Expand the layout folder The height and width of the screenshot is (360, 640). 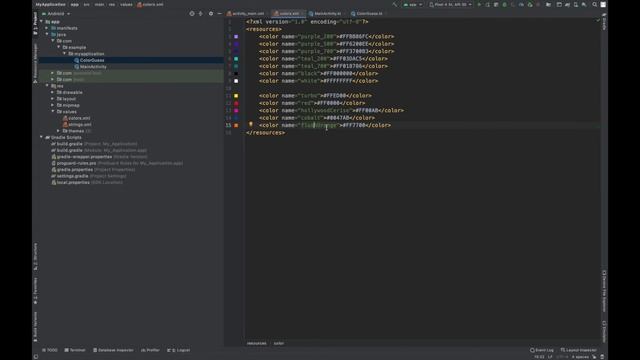pos(53,99)
